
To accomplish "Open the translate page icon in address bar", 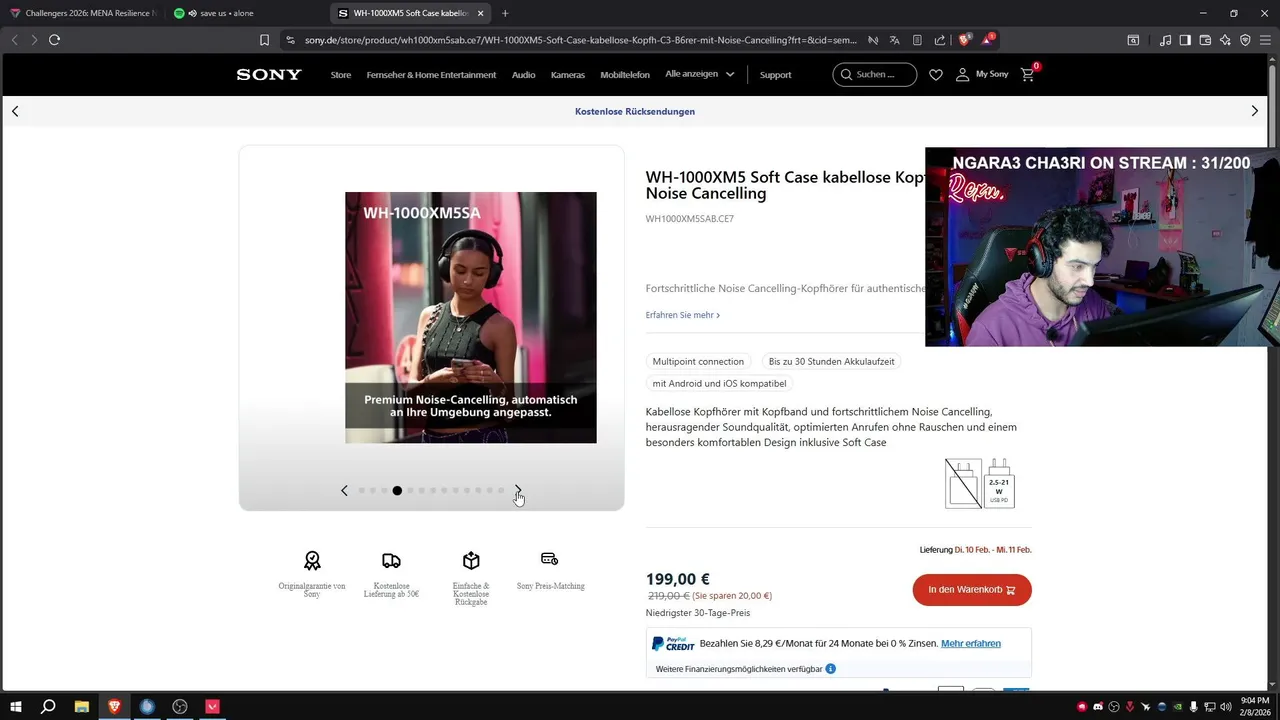I will [895, 40].
